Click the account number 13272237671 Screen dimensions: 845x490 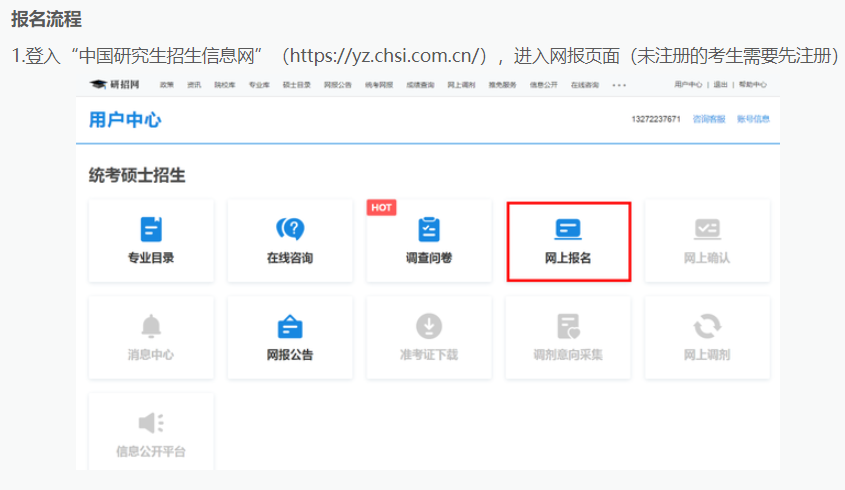click(x=656, y=119)
